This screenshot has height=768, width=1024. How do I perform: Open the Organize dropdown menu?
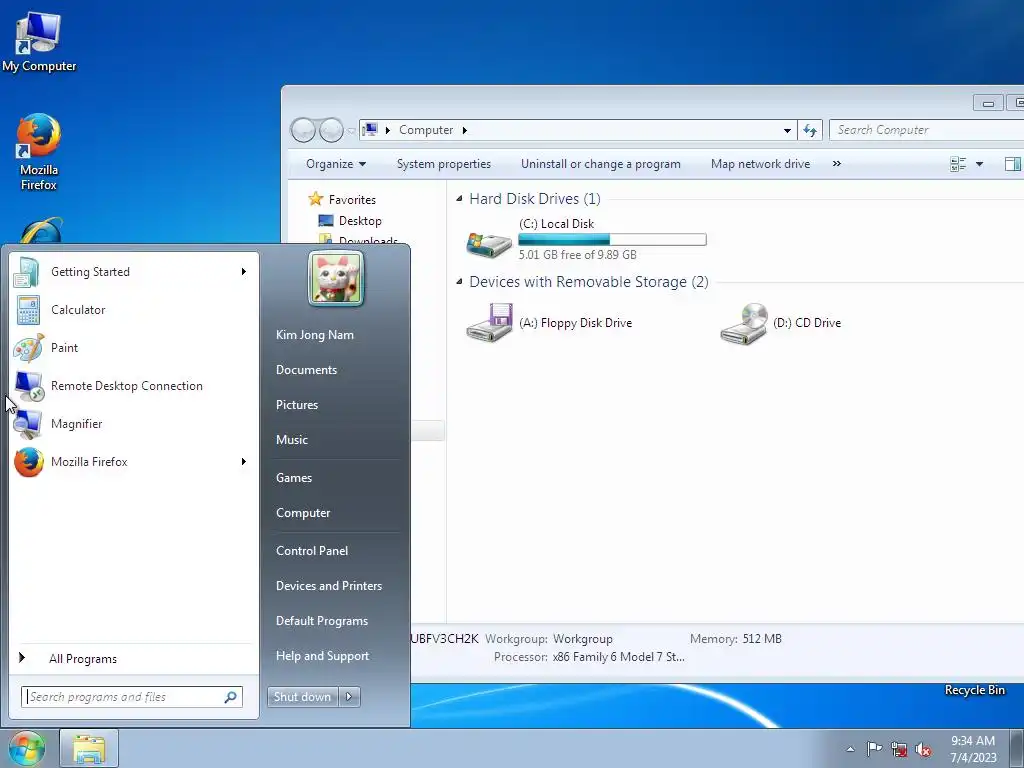pos(336,164)
